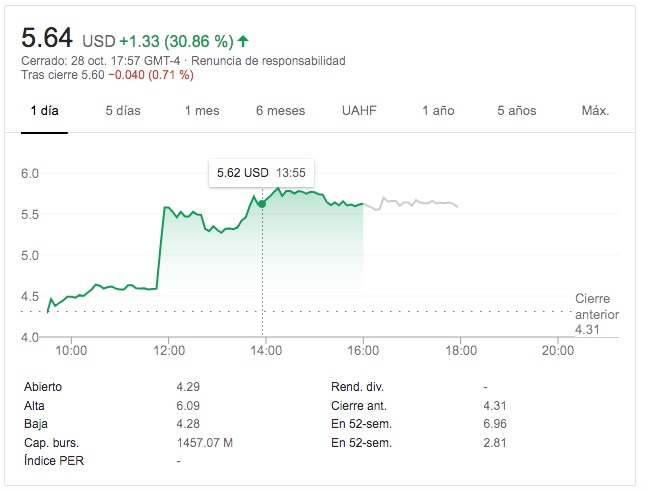The height and width of the screenshot is (492, 647).
Task: Click the large 5.64 price heading
Action: (47, 39)
